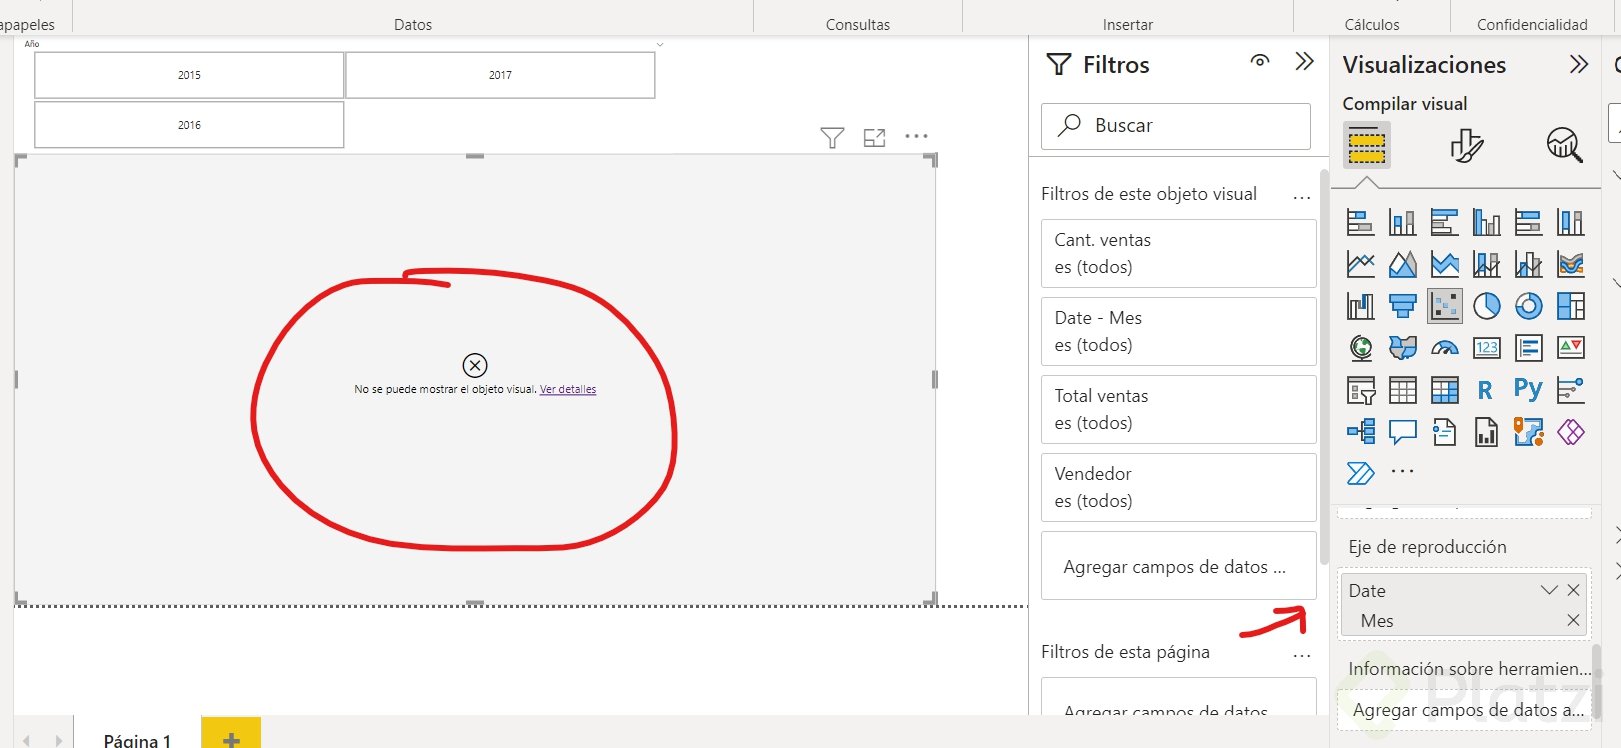Insert a table visualization
This screenshot has width=1621, height=748.
[1402, 390]
